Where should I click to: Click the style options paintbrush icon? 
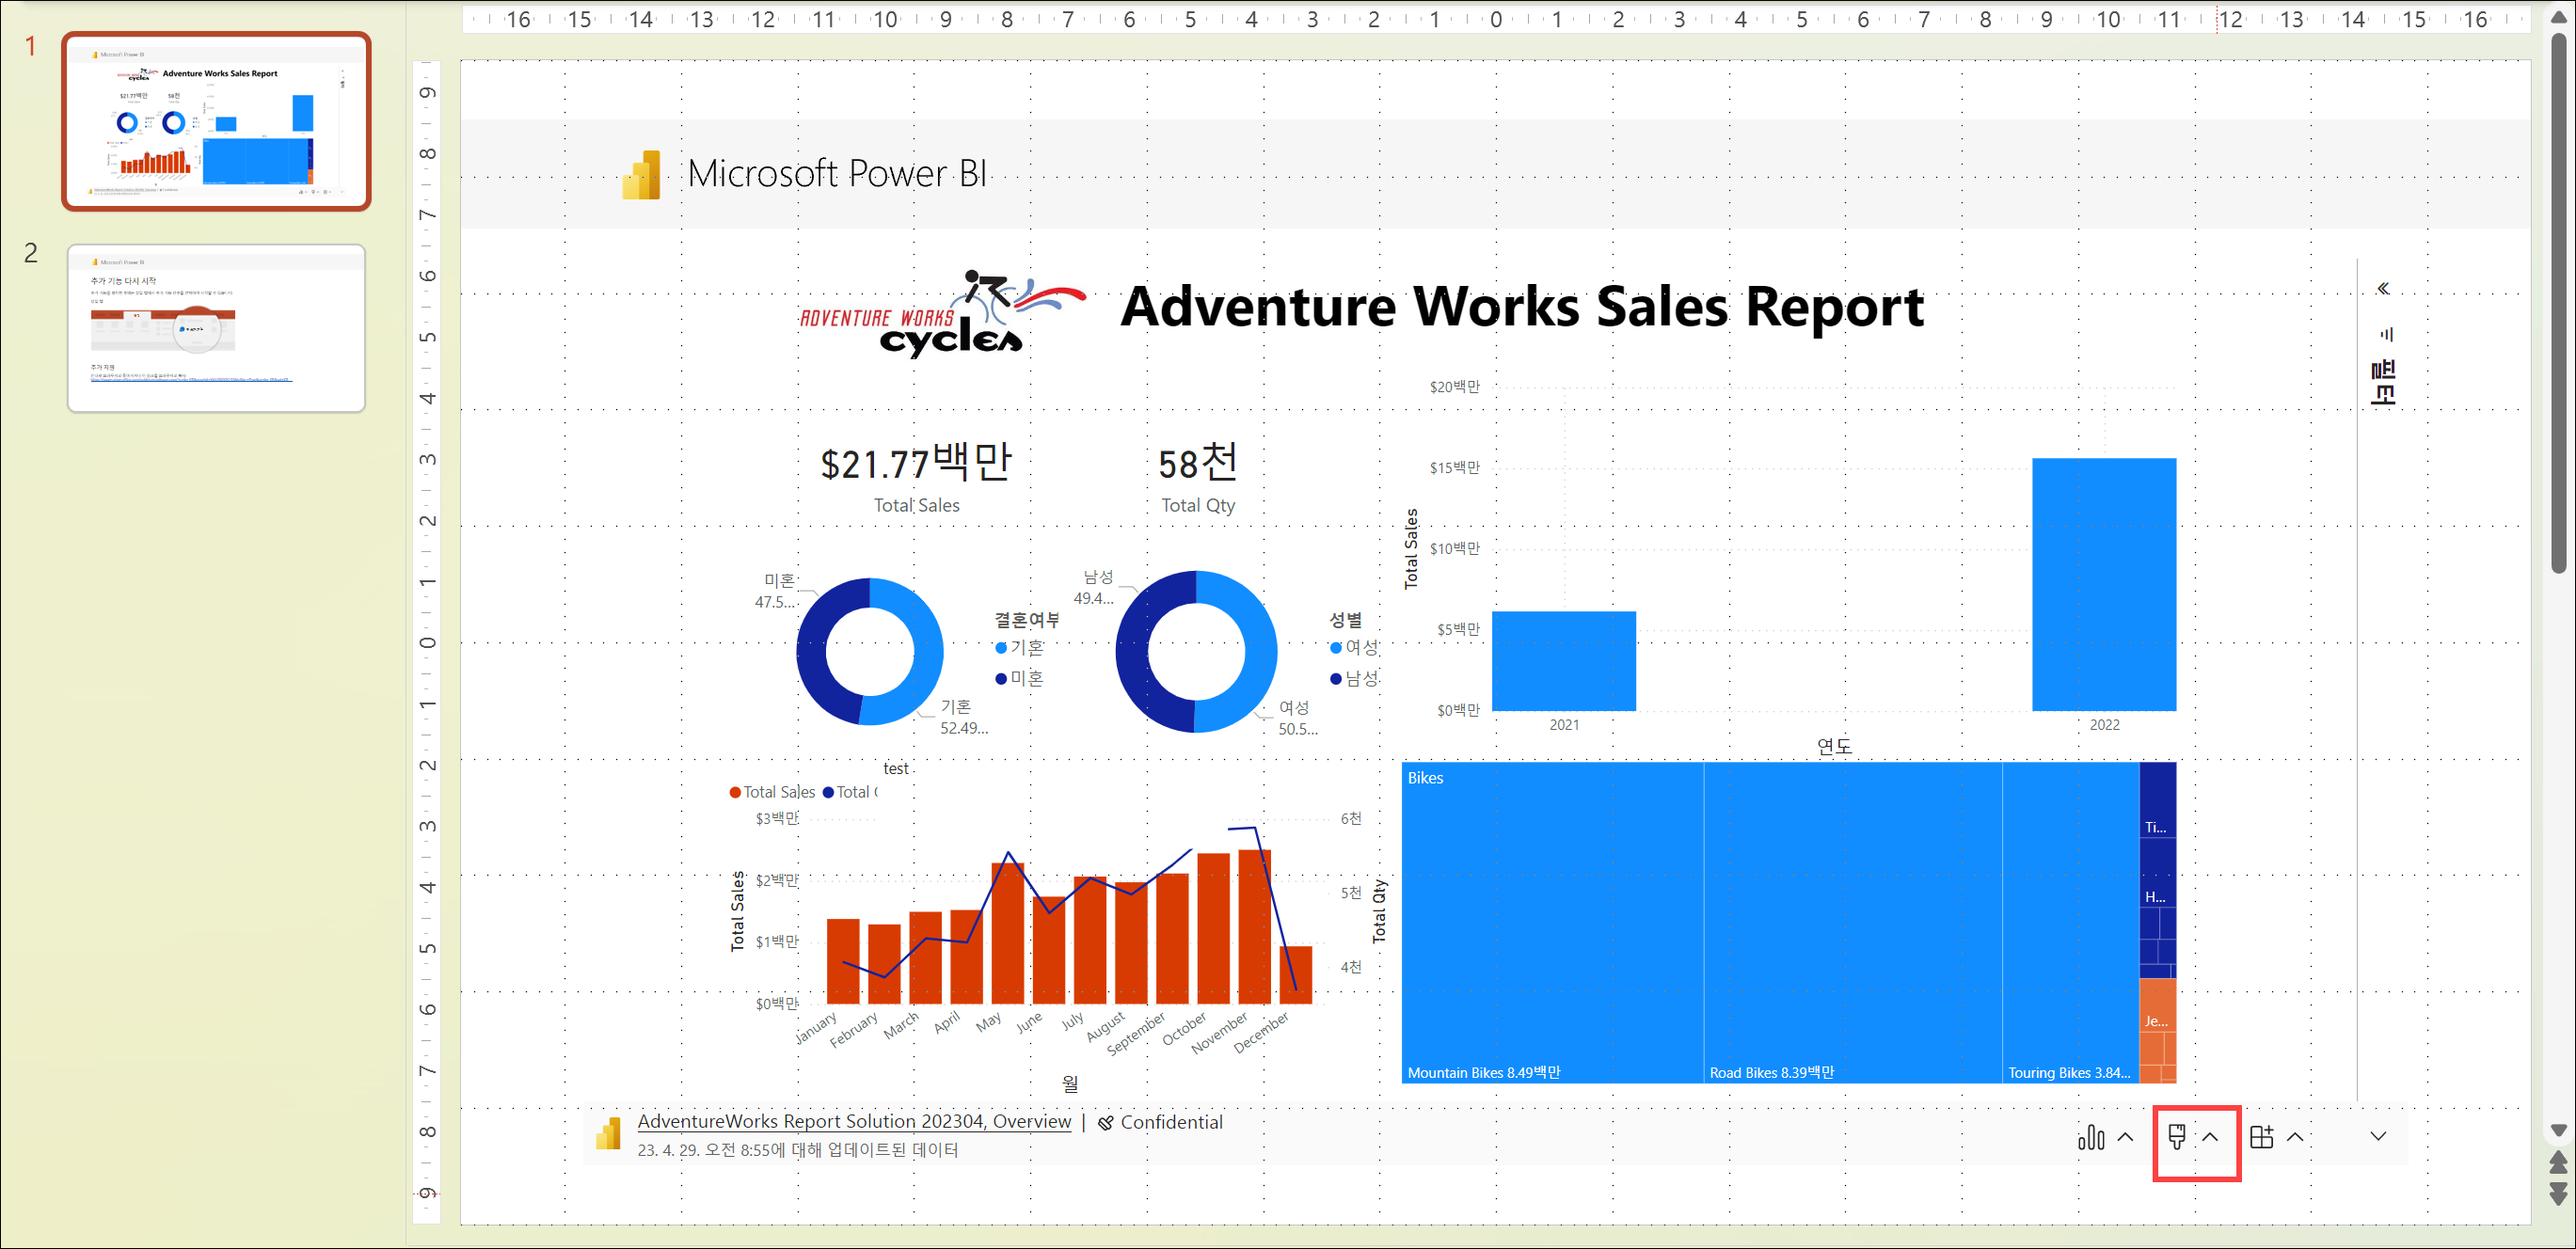pos(2176,1137)
